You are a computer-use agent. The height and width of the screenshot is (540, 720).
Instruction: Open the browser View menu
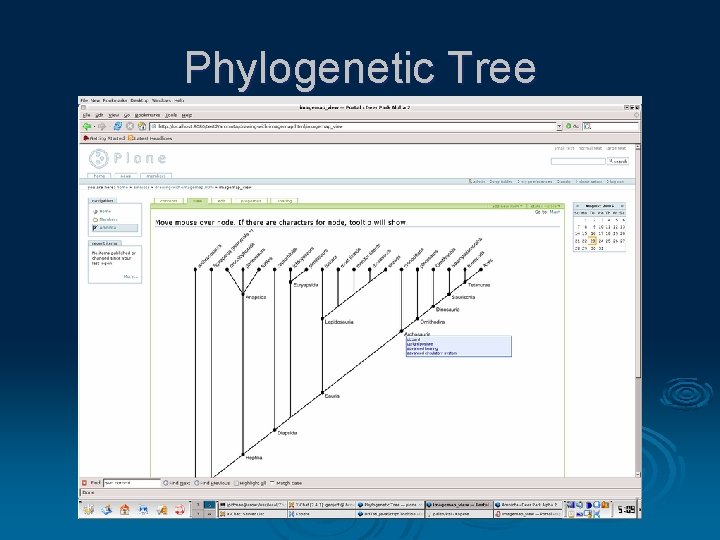(114, 115)
